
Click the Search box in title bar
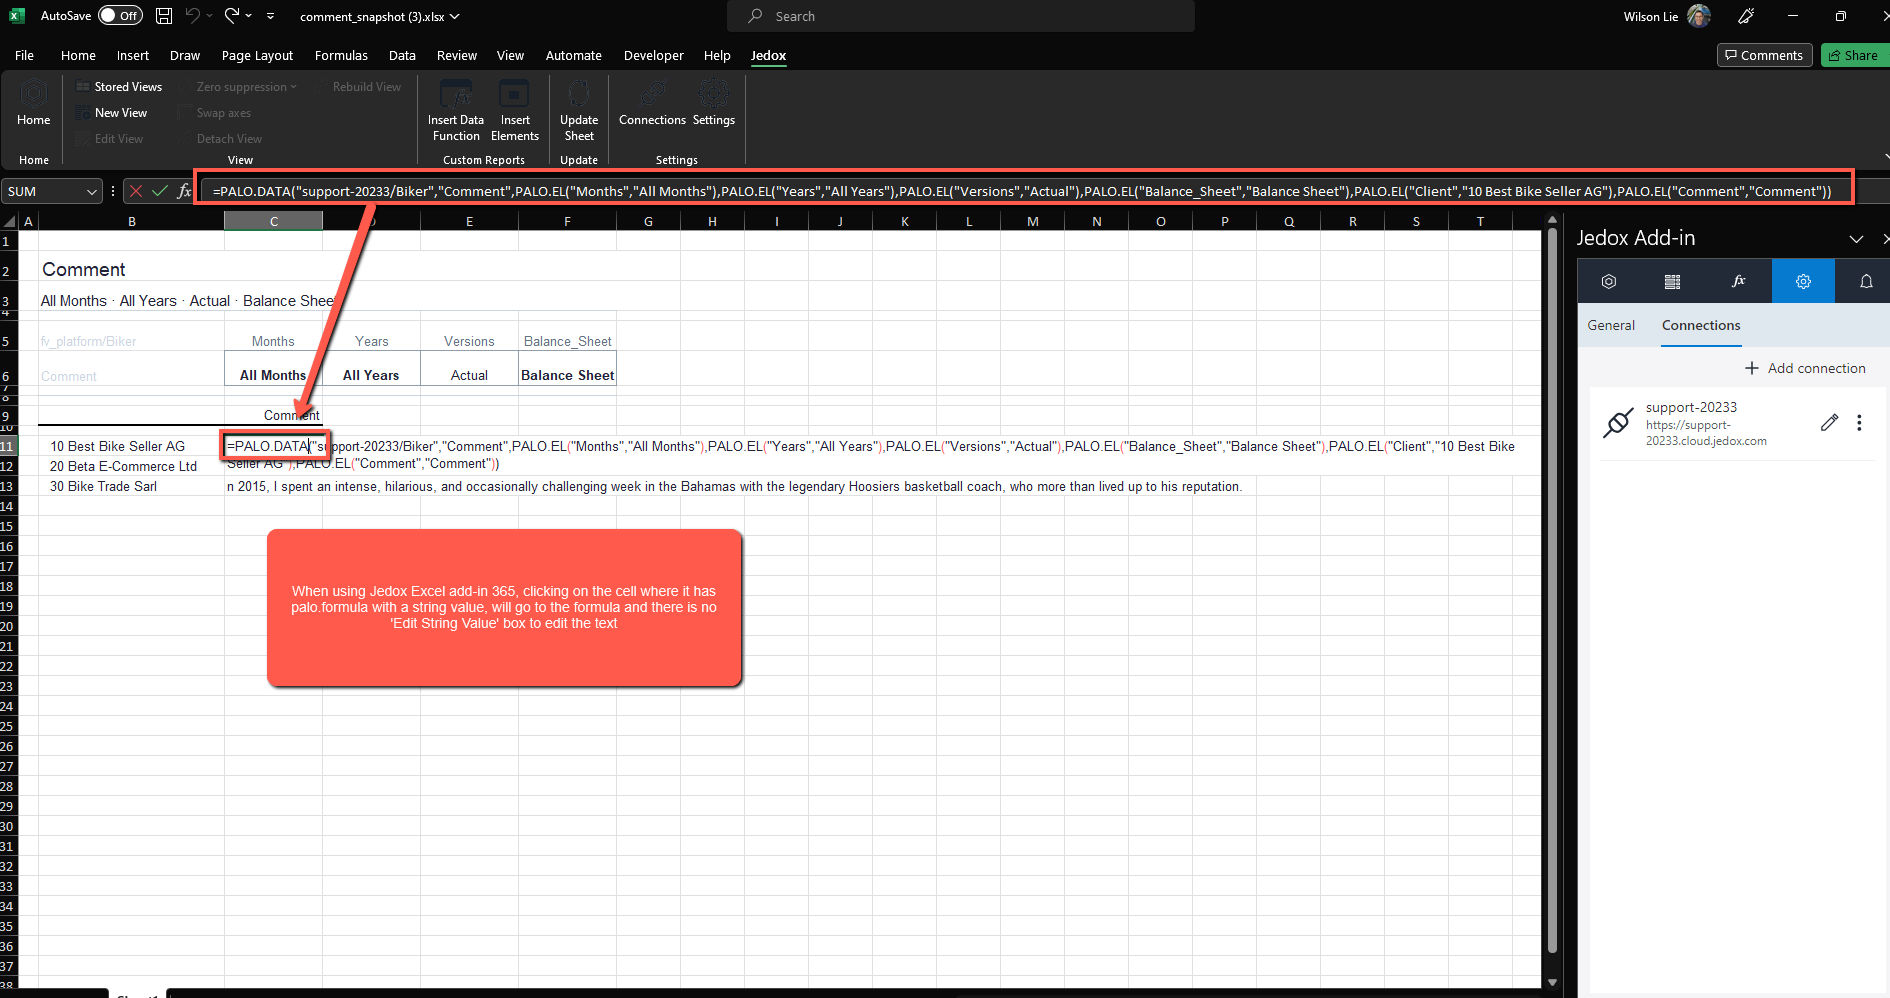(x=960, y=16)
